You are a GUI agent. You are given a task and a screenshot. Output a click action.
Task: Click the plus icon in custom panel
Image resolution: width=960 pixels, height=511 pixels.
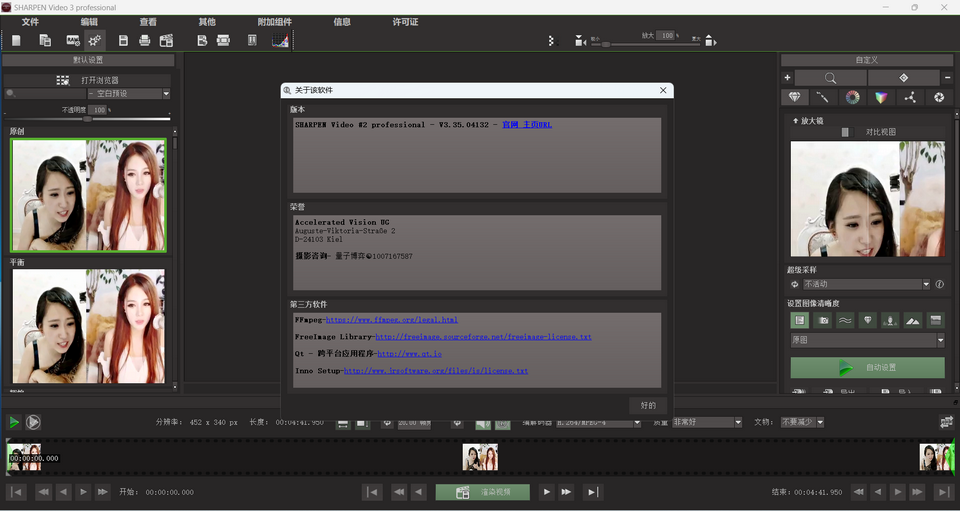[x=787, y=78]
